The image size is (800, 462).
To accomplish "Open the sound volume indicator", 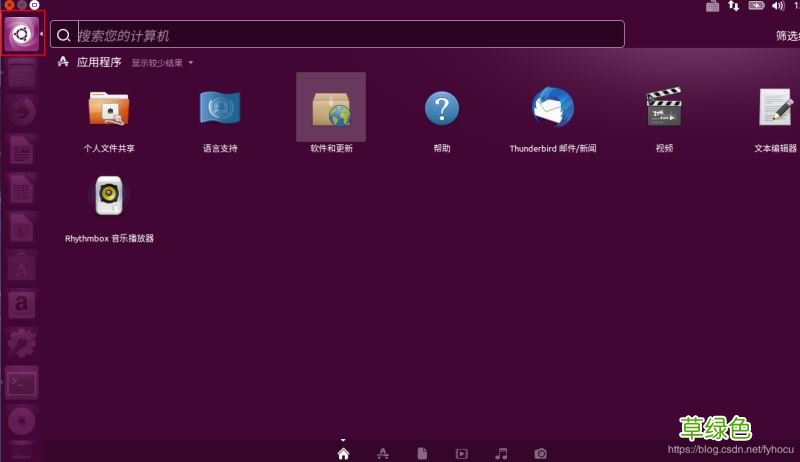I will (x=778, y=6).
